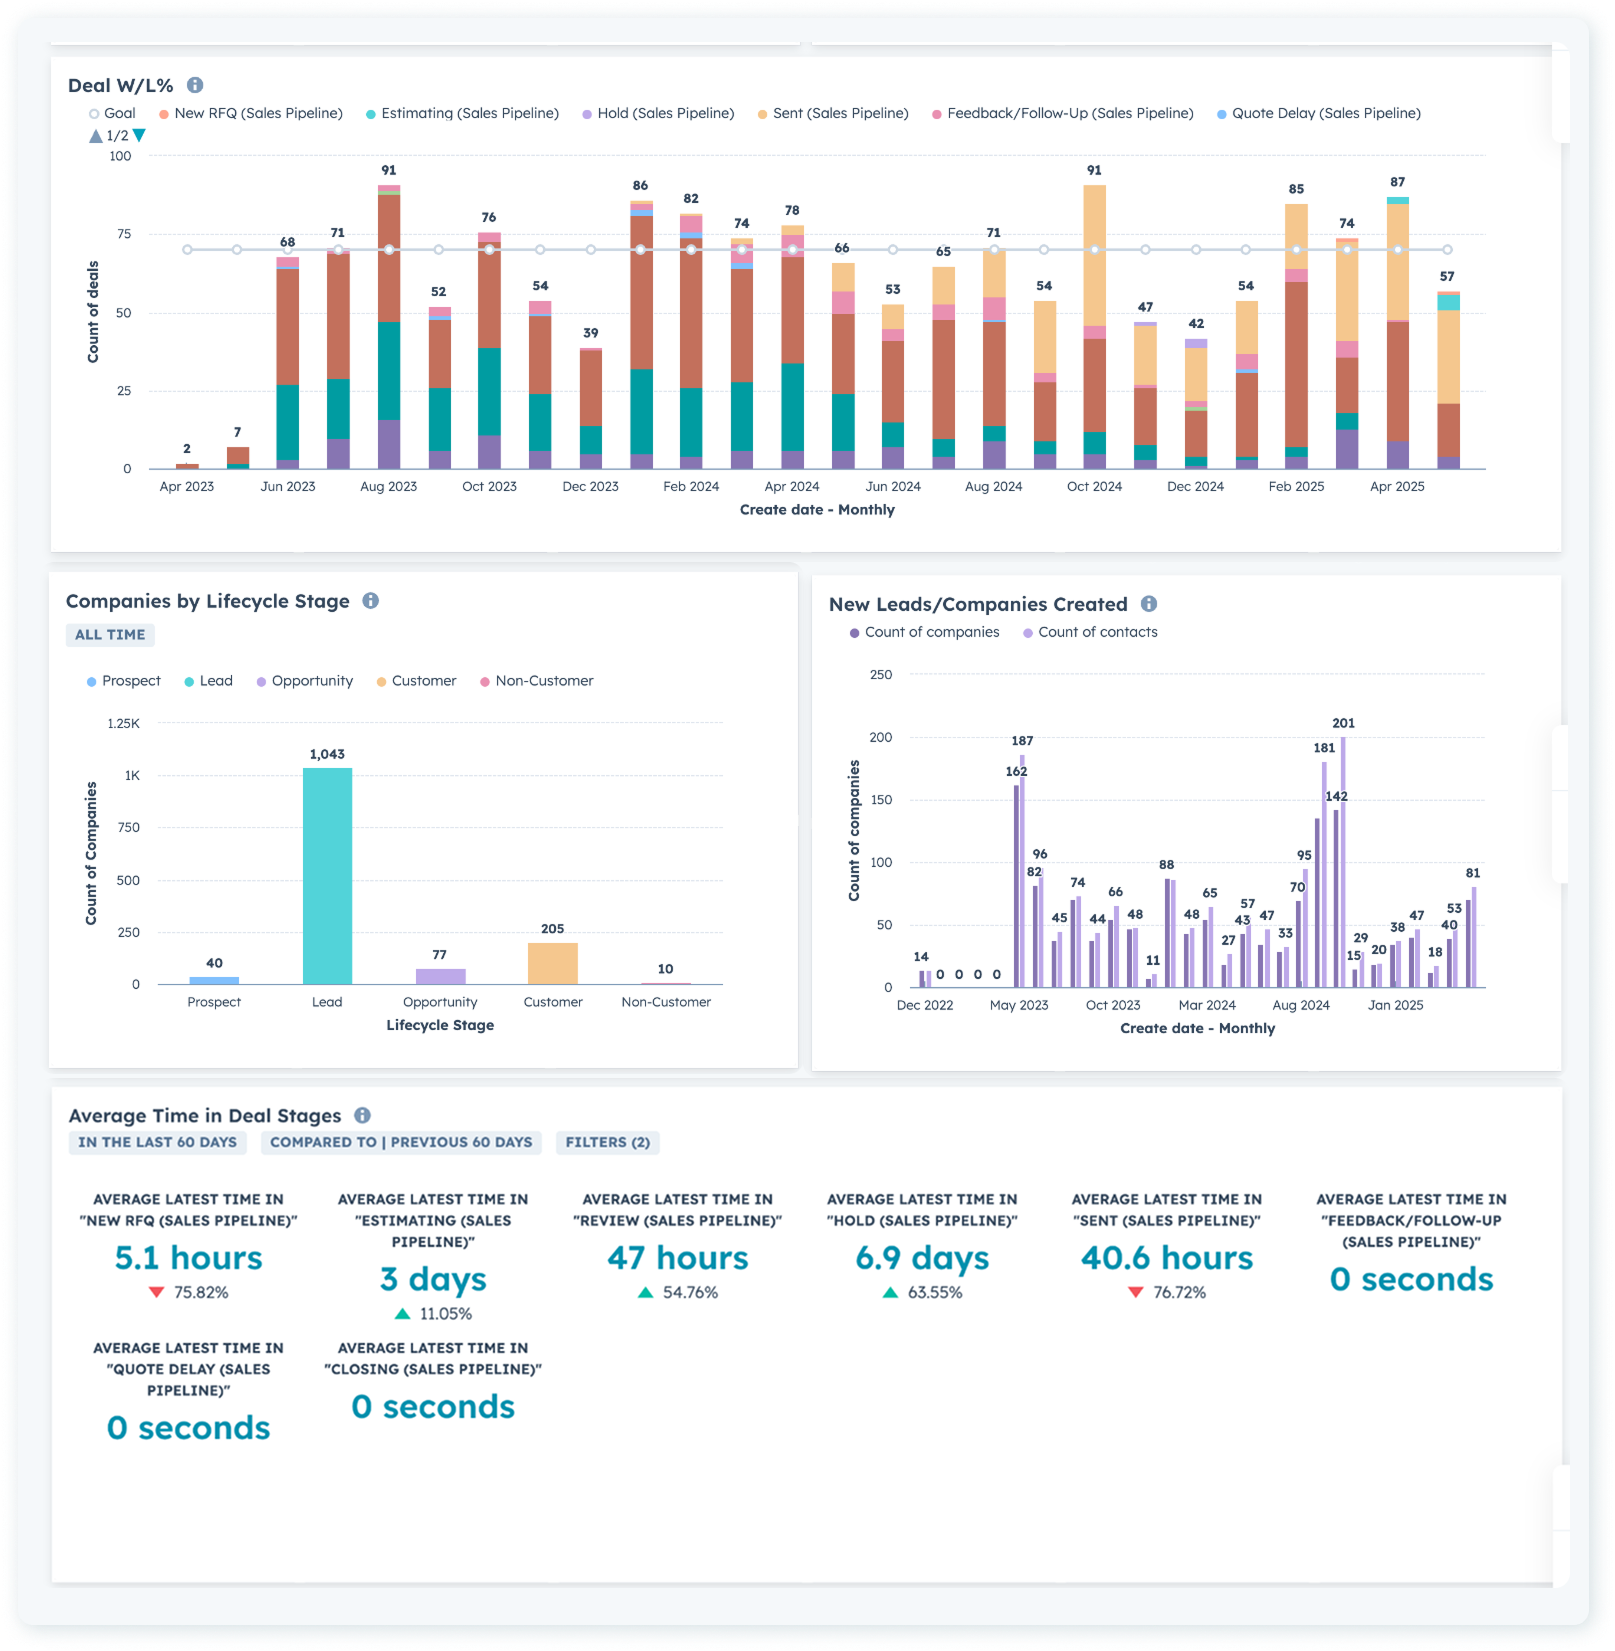The height and width of the screenshot is (1651, 1615).
Task: Toggle Count of contacts legend series
Action: [1091, 632]
